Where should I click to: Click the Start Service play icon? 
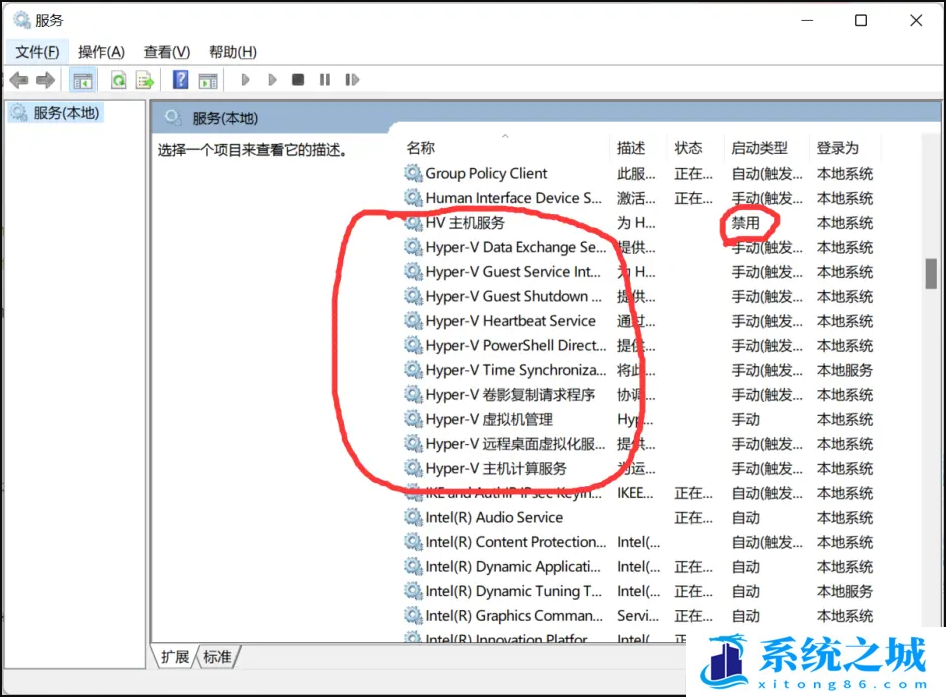246,80
